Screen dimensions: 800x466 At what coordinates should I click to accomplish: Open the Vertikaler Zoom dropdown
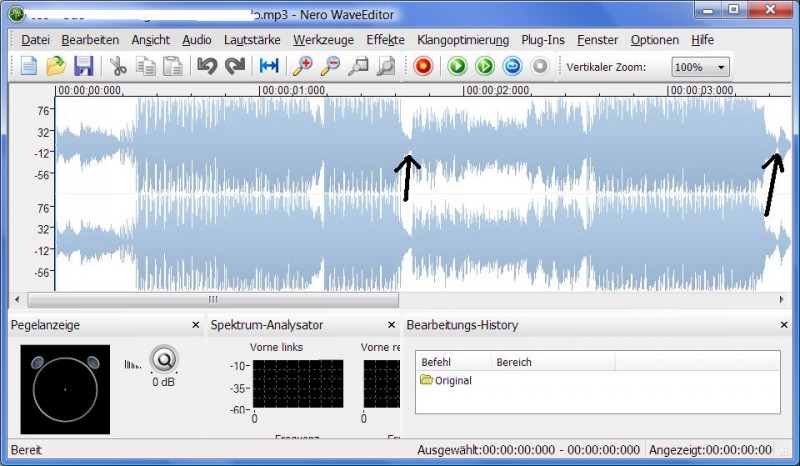tap(700, 67)
